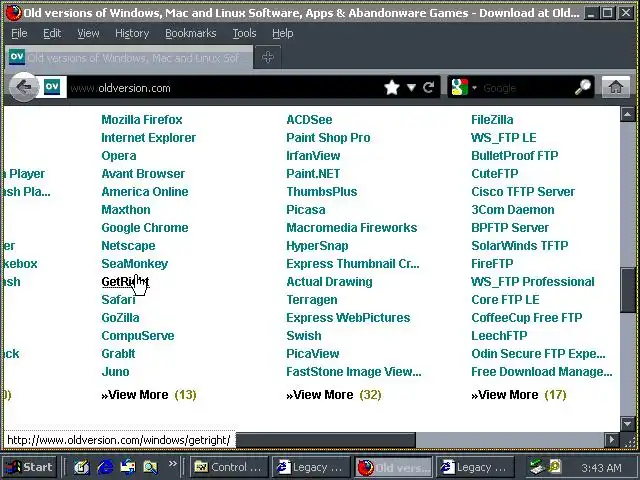Go to the home page with the house icon
Image resolution: width=640 pixels, height=480 pixels.
point(616,87)
